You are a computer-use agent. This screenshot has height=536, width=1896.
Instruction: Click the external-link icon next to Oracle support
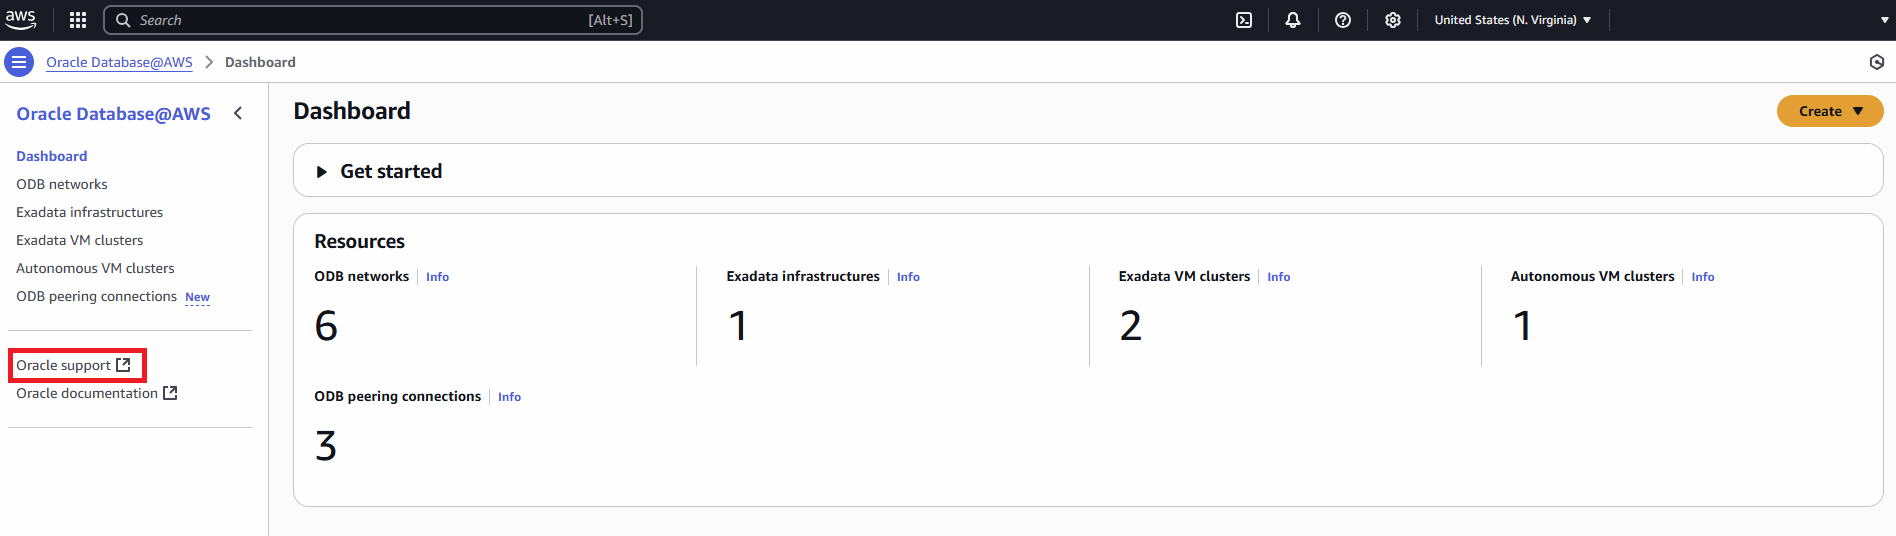(123, 365)
